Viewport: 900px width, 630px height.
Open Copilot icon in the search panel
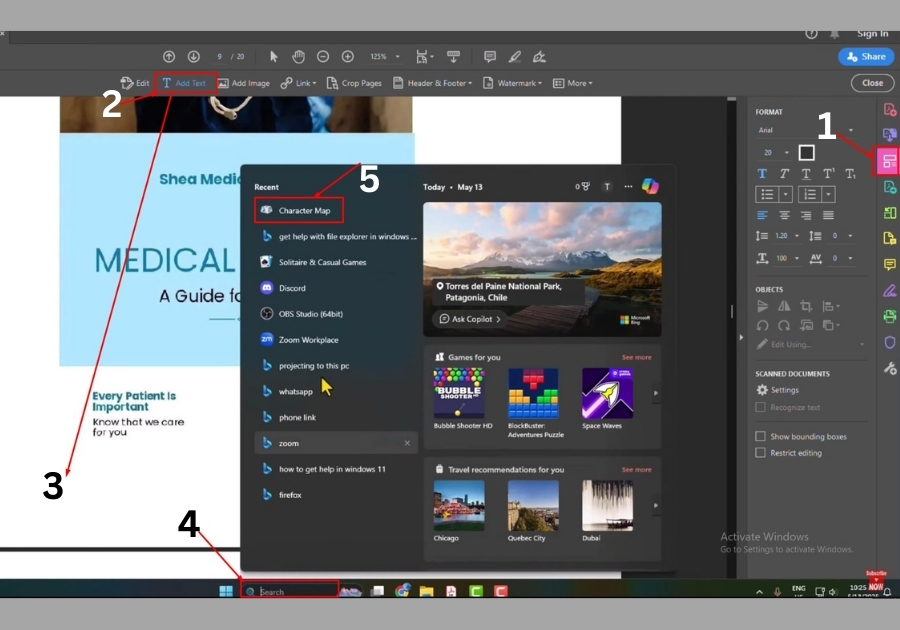[650, 186]
